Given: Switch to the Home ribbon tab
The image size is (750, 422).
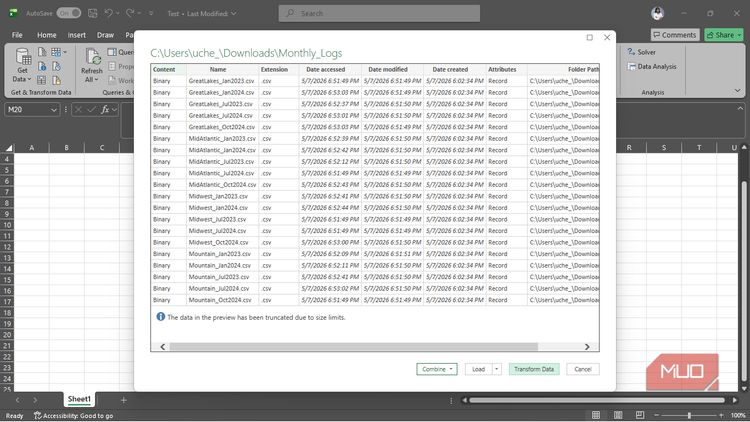Looking at the screenshot, I should 46,35.
